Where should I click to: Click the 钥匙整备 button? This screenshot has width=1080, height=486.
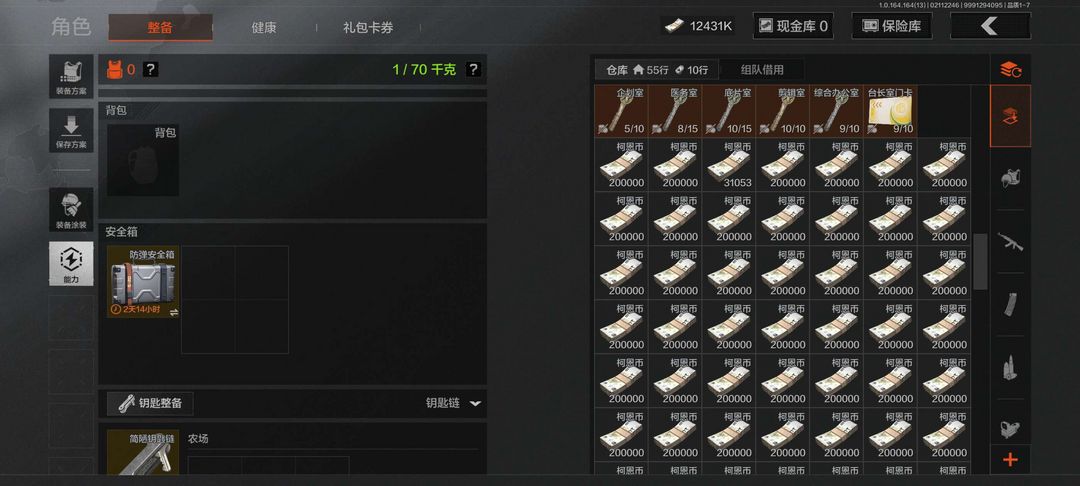150,403
